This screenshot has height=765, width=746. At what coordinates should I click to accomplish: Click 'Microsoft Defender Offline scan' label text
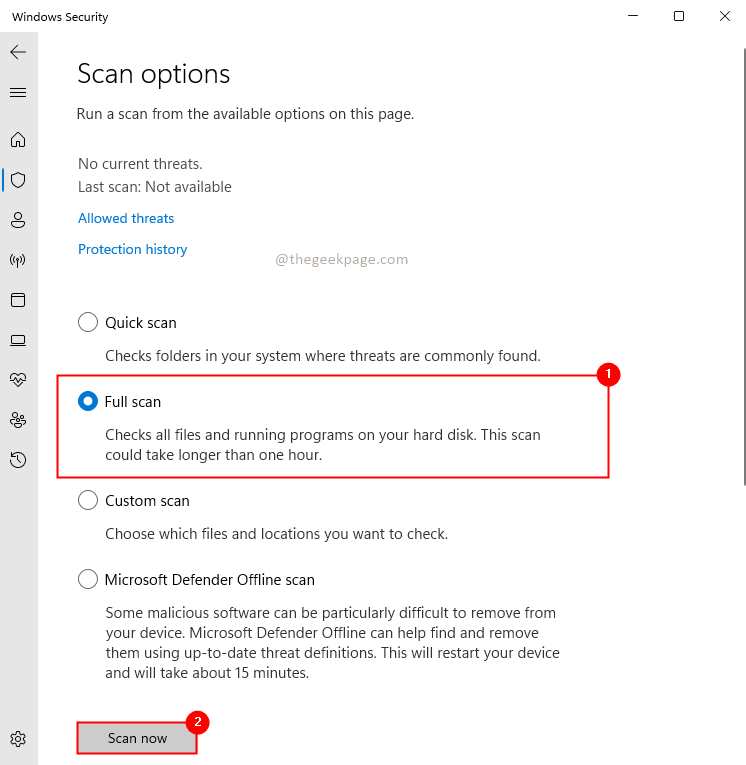[210, 580]
